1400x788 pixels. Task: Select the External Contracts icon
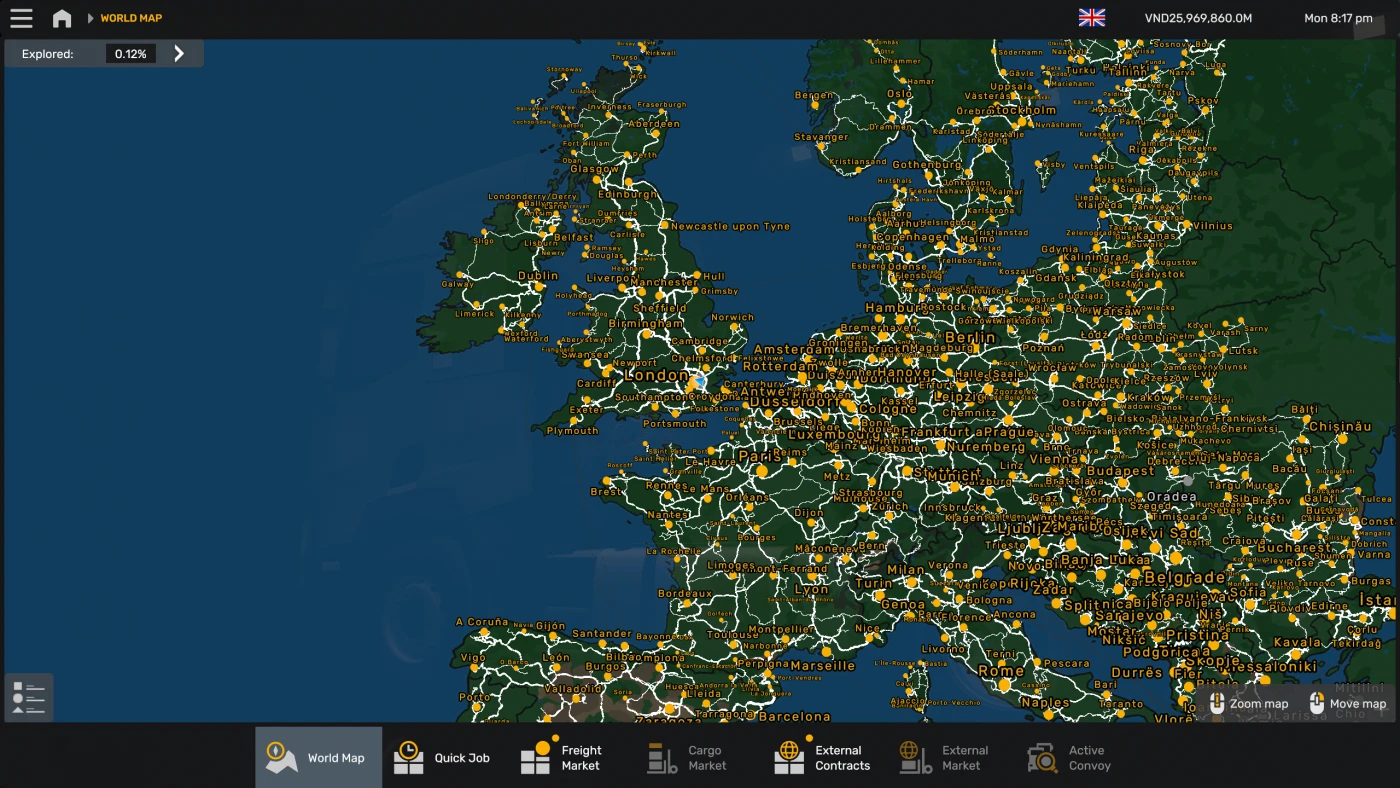click(789, 757)
